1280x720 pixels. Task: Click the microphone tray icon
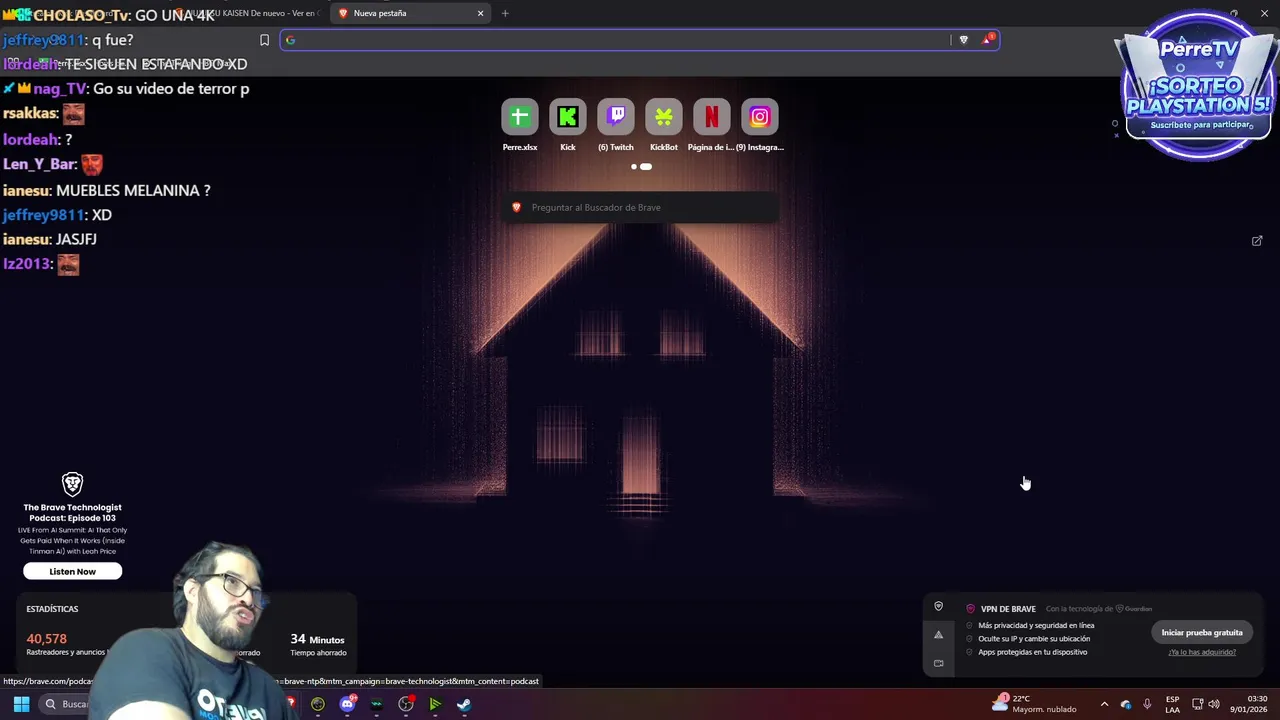(x=1147, y=704)
